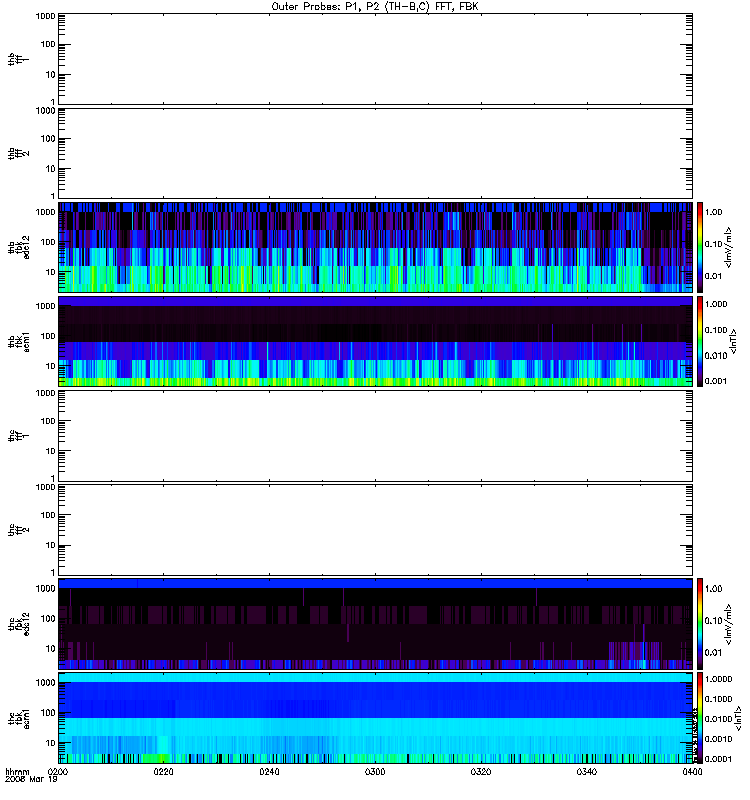Viewport: 750px width, 800px height.
Task: Click the '0240' time axis label
Action: (x=269, y=772)
